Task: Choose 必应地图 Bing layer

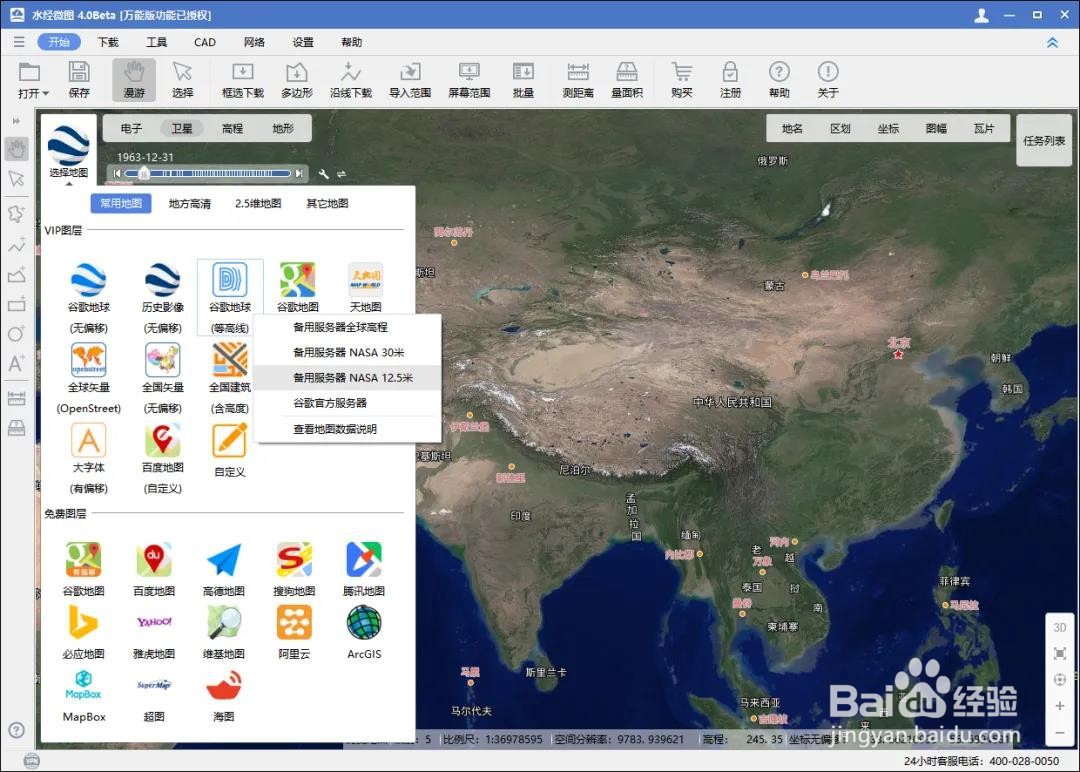Action: tap(83, 632)
